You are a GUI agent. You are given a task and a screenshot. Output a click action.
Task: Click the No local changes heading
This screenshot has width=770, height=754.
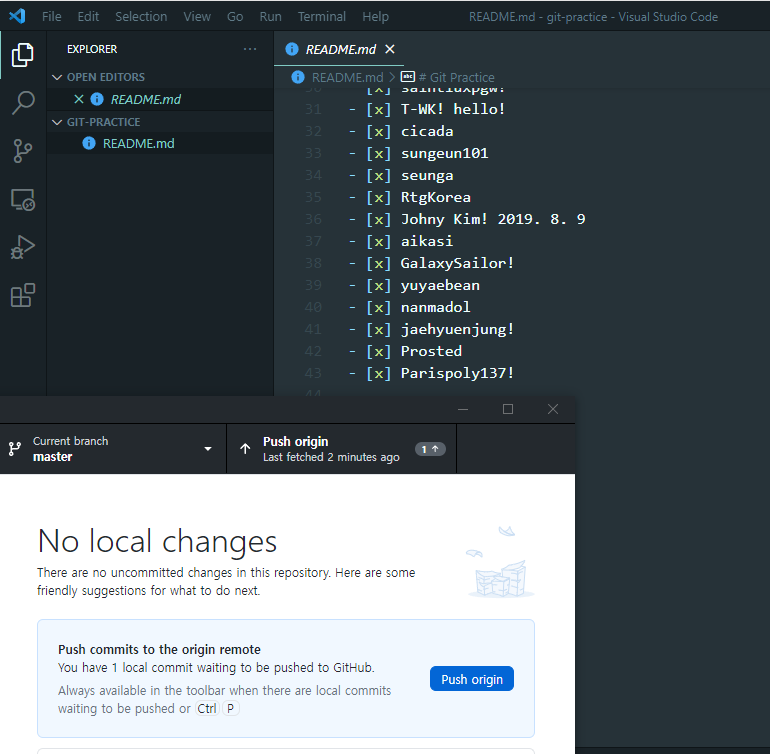157,541
